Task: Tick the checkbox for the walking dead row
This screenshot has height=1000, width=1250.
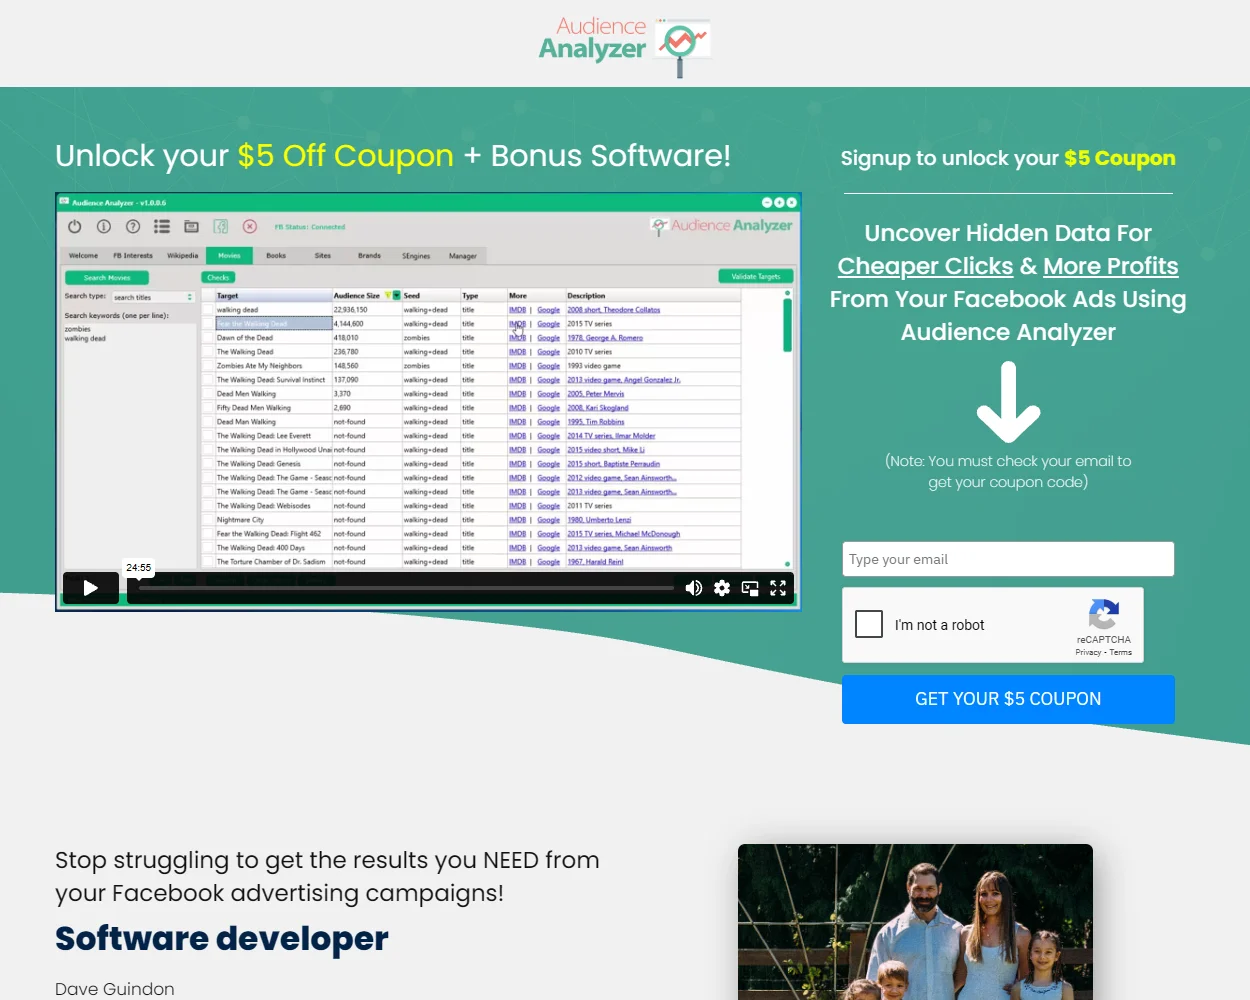Action: point(209,310)
